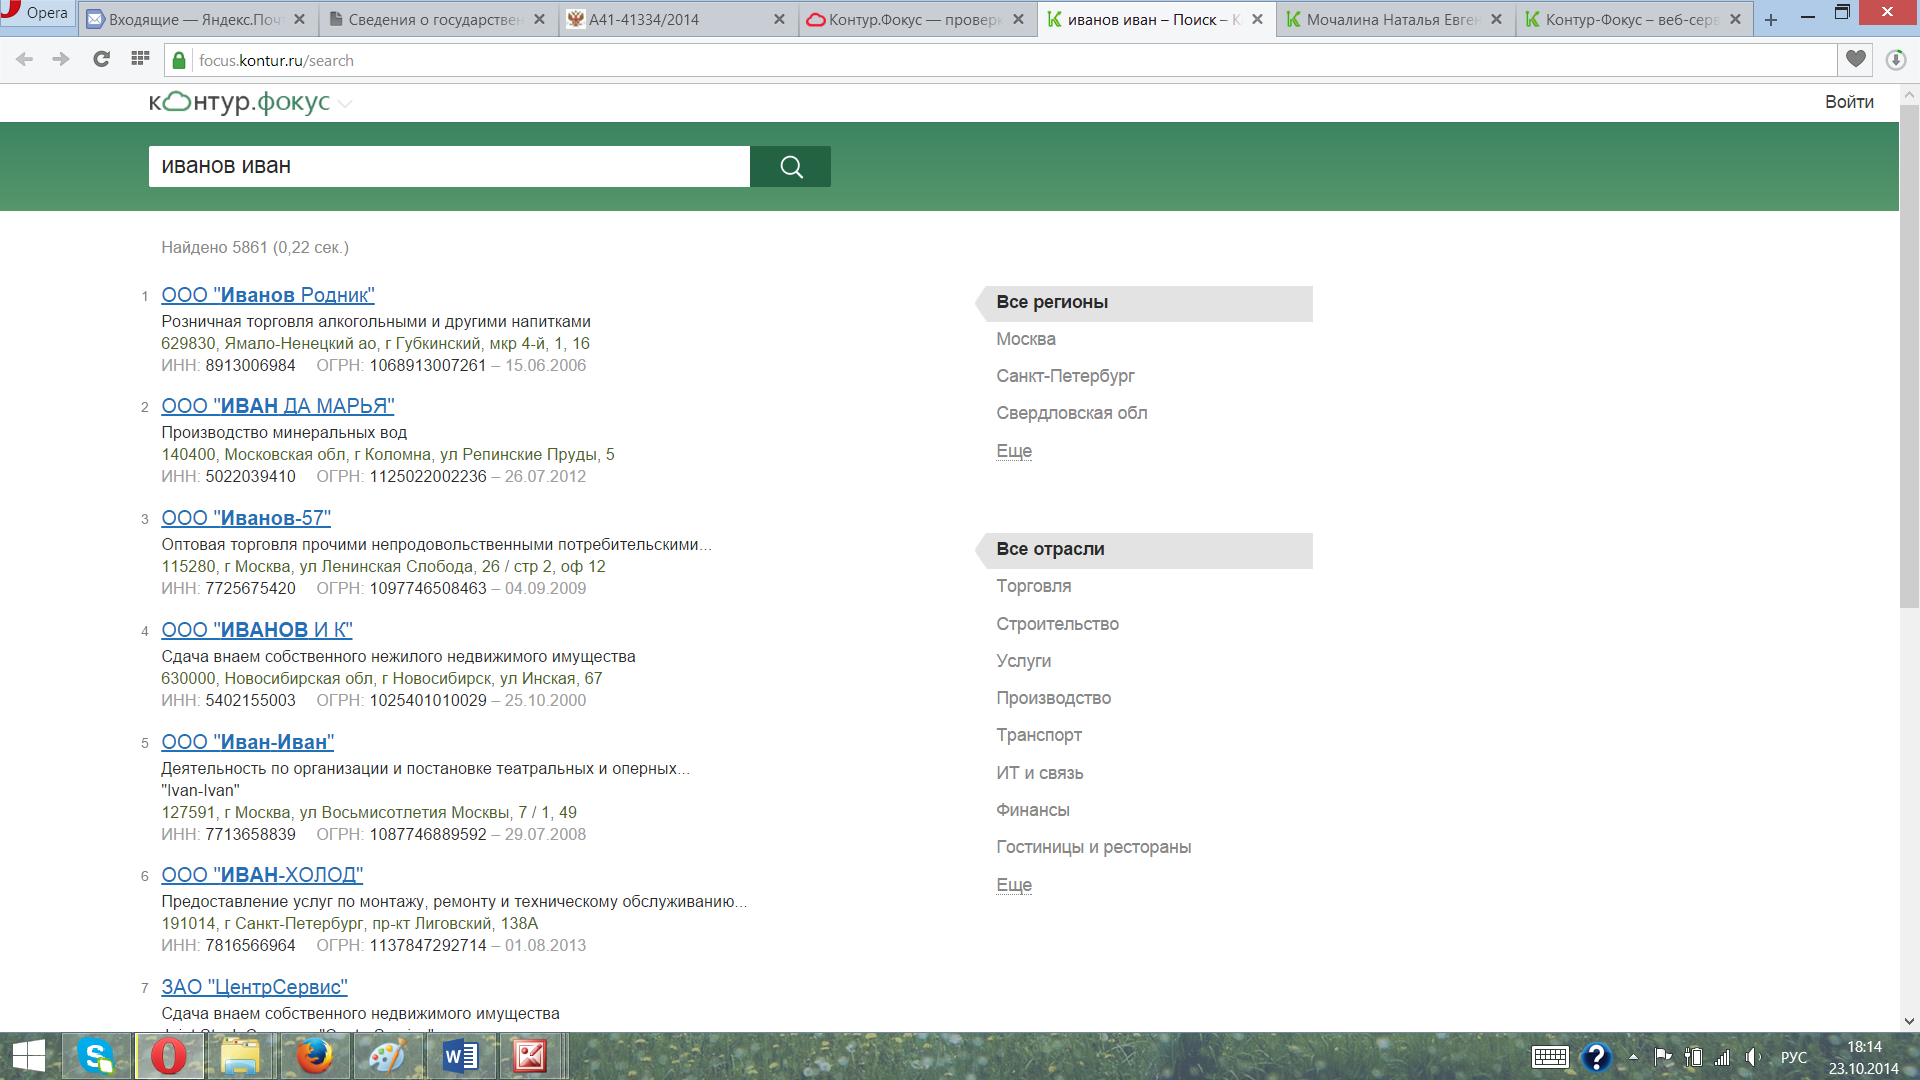Open the red PDF viewer taskbar icon
The image size is (1920, 1080).
tap(530, 1057)
